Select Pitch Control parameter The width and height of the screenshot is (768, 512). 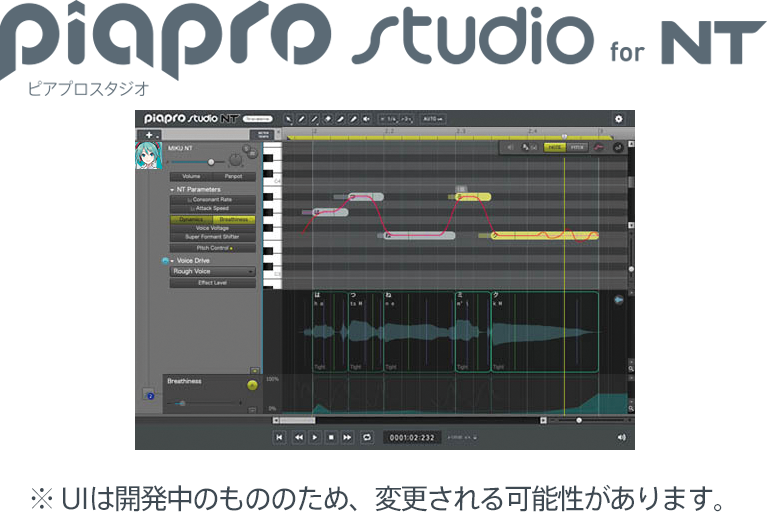[x=213, y=248]
